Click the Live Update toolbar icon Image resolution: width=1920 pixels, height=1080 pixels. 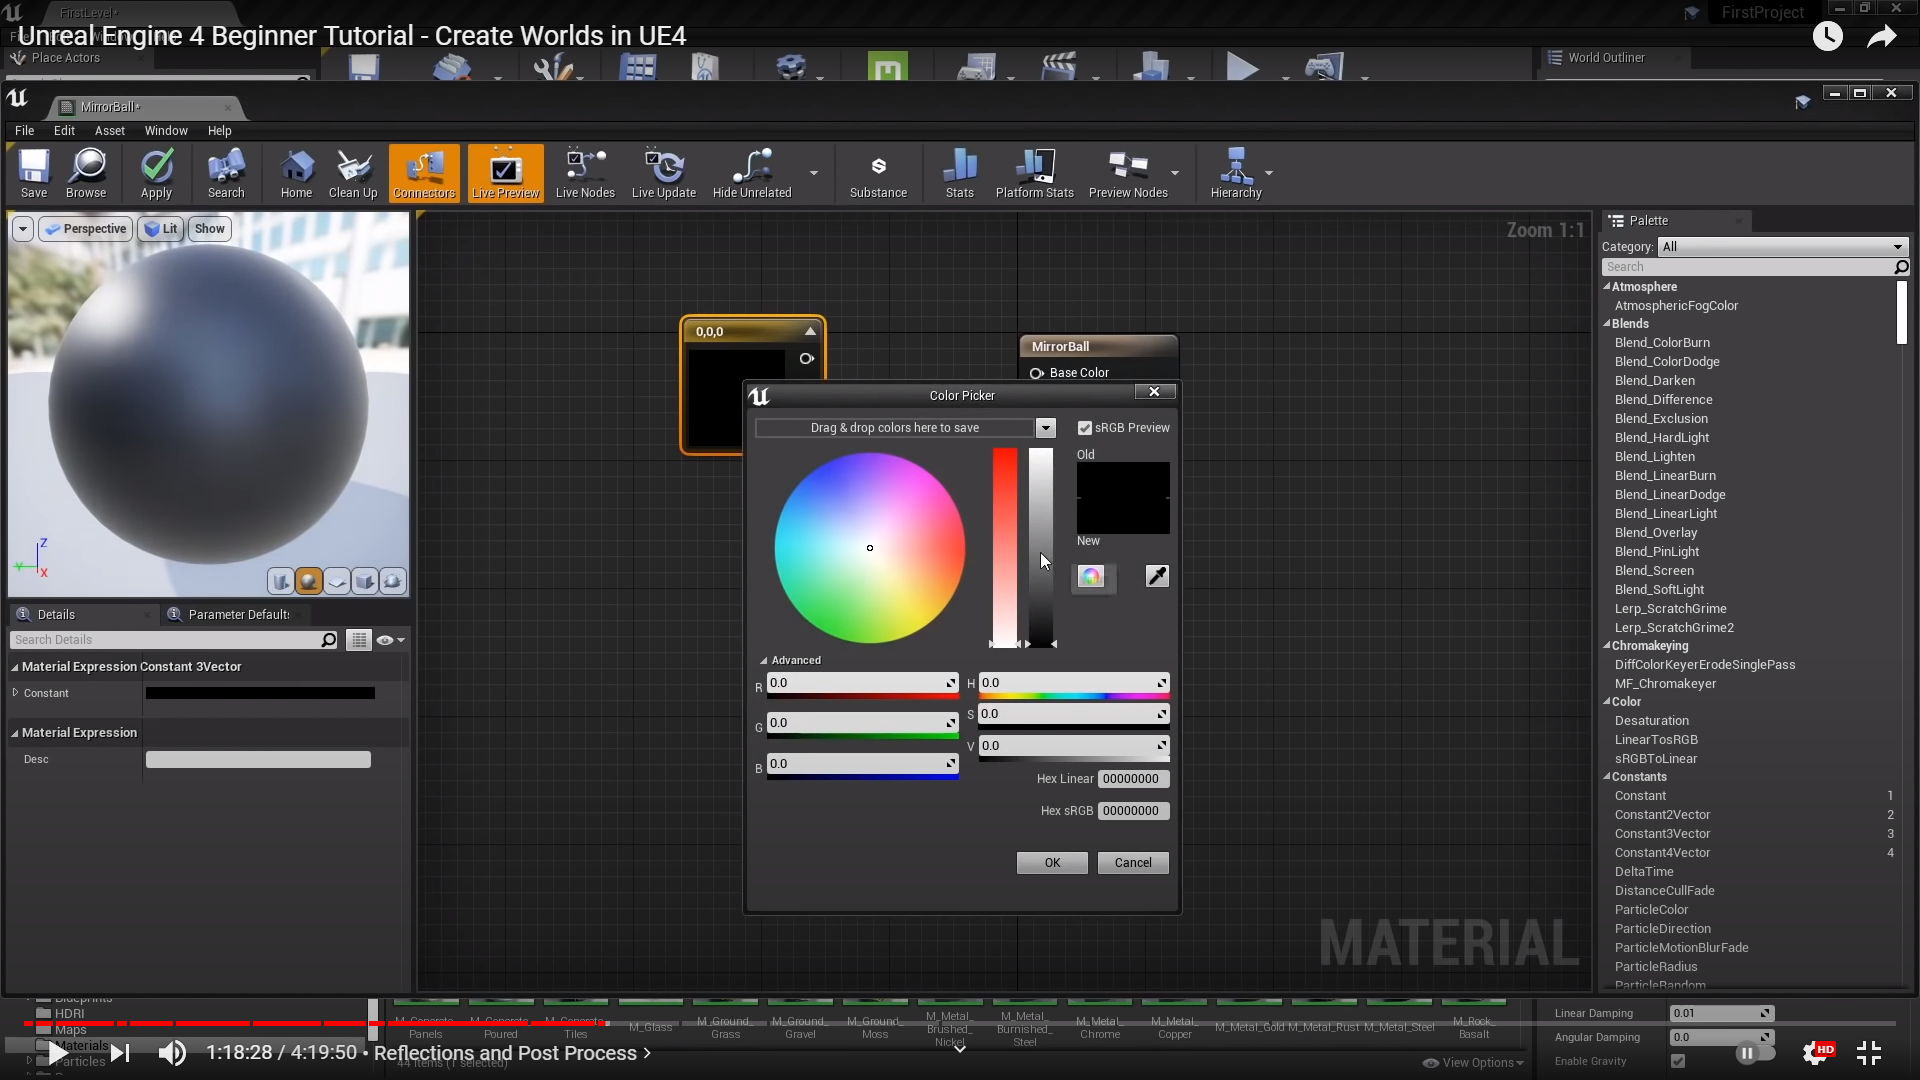coord(663,174)
